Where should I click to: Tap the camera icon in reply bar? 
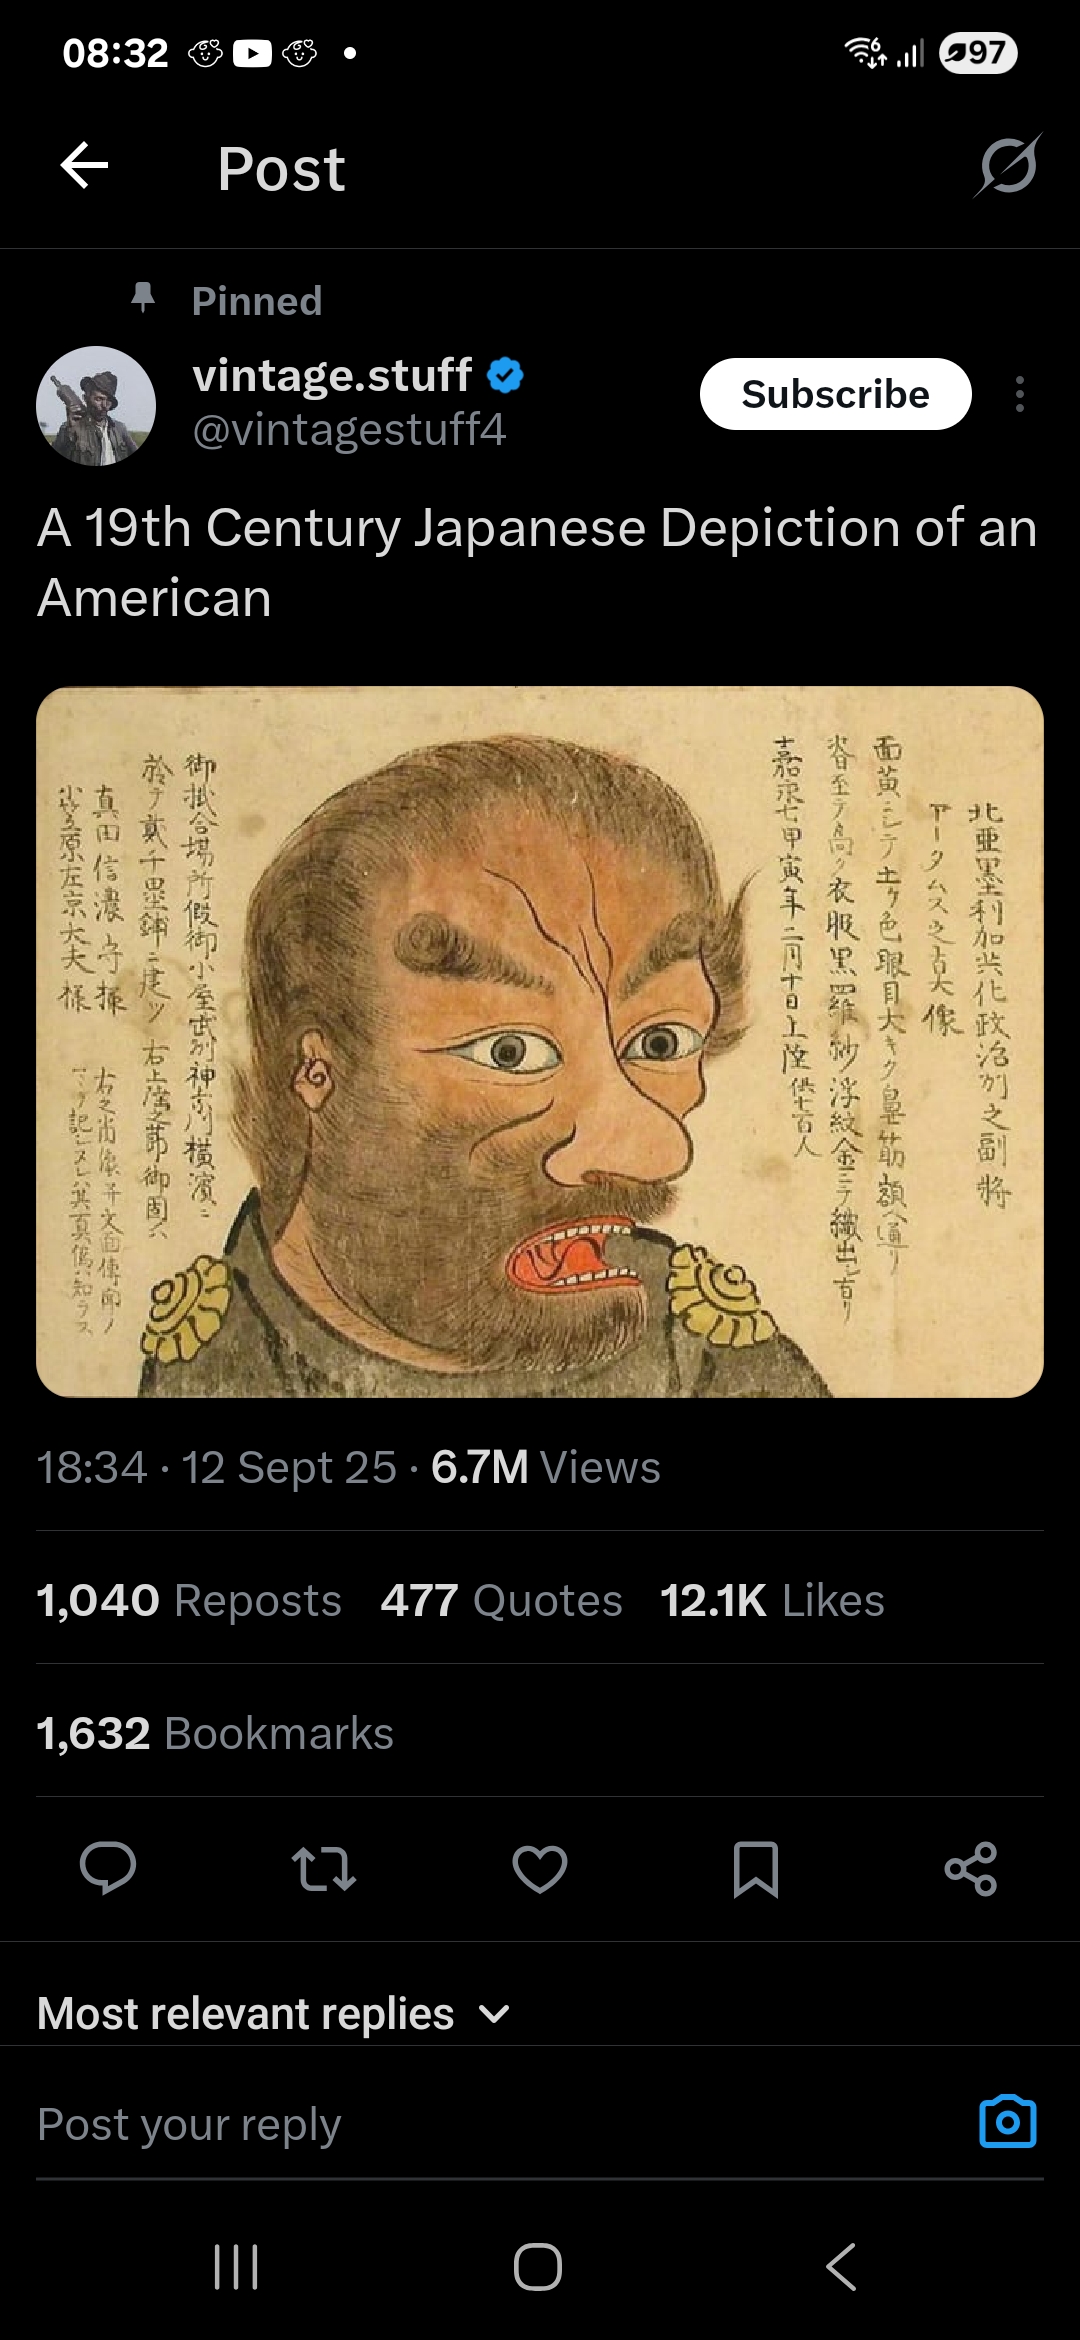[1008, 2120]
